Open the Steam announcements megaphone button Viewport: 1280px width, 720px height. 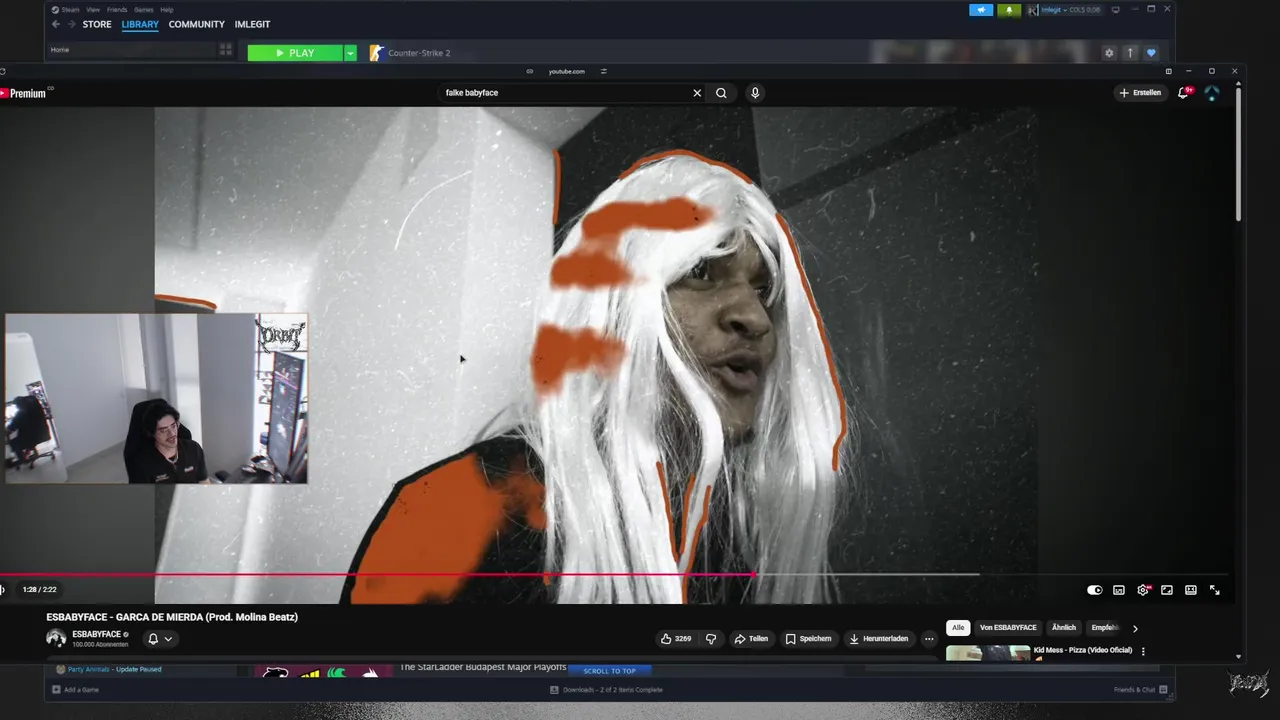coord(981,10)
